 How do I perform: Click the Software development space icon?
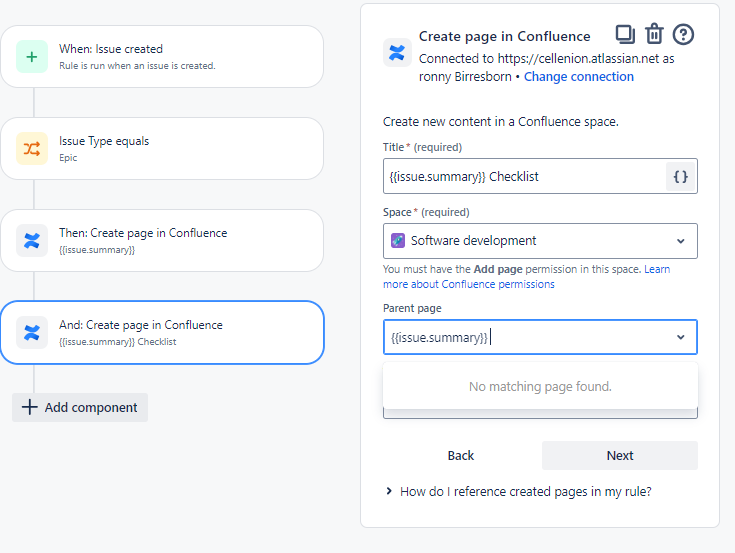[x=398, y=241]
